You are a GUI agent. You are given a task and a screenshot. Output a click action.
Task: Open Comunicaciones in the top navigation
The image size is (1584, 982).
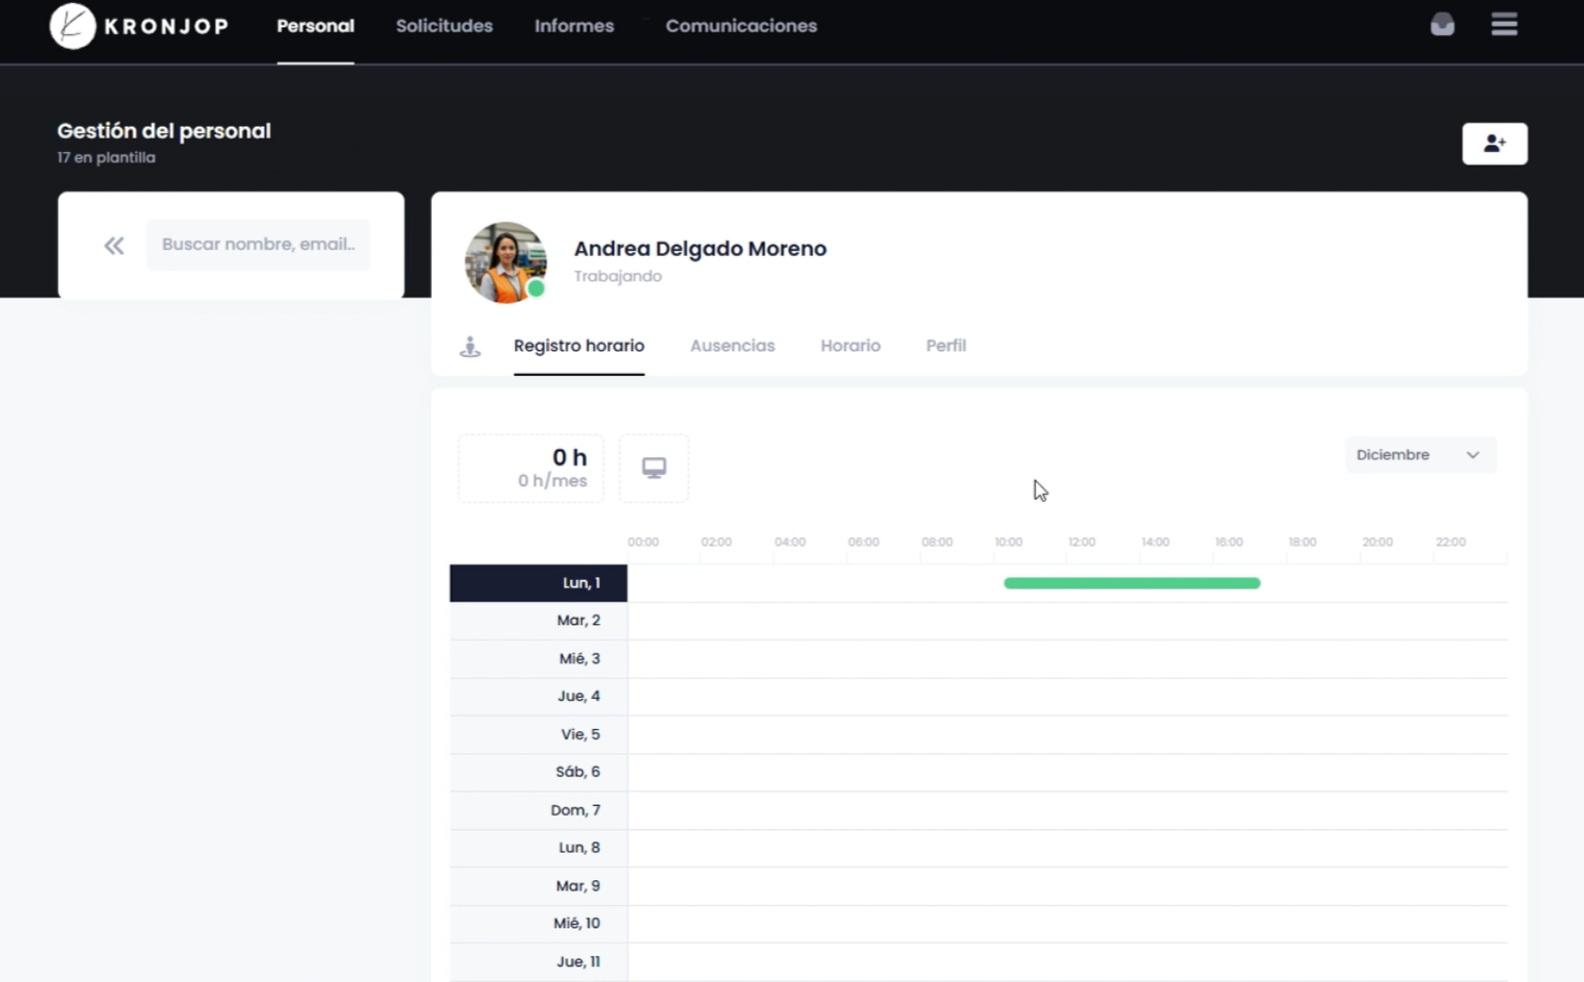click(741, 26)
